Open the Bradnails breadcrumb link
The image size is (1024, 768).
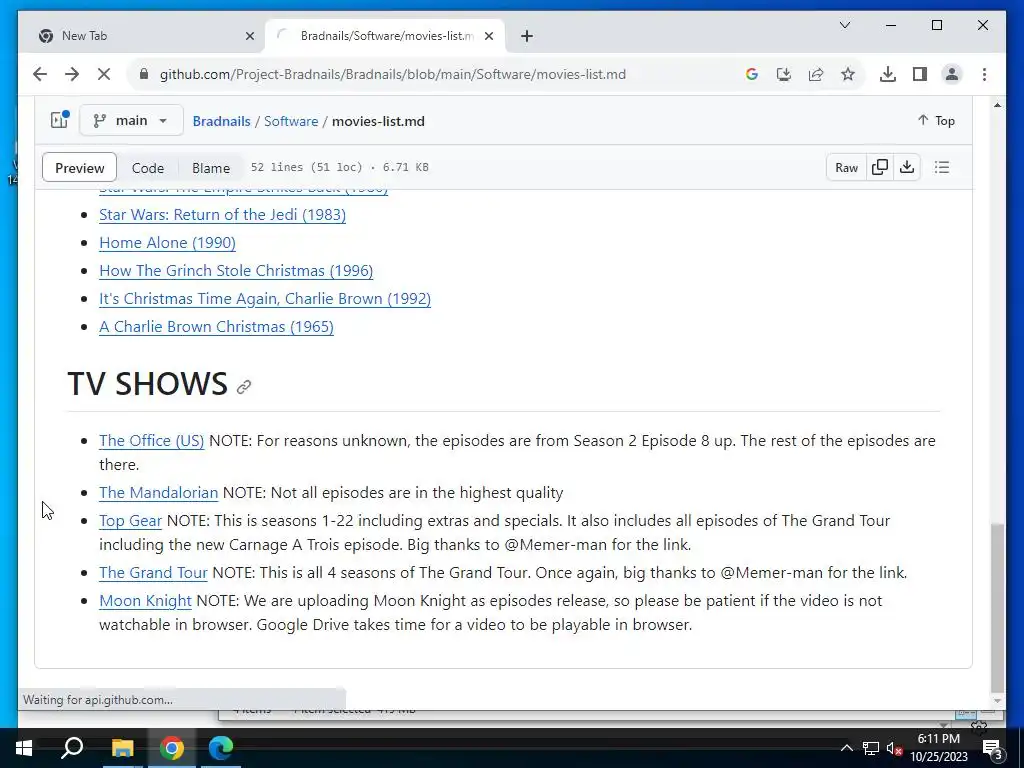point(221,121)
